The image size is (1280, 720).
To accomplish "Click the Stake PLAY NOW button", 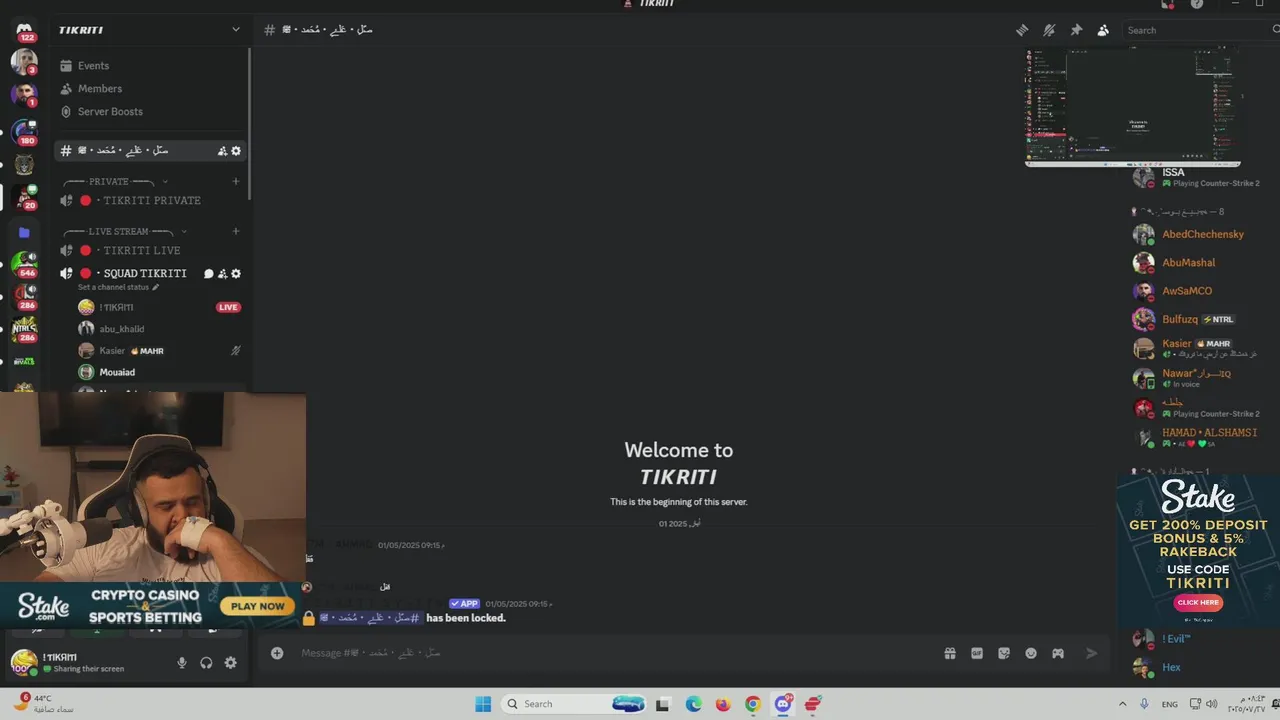I will (x=258, y=606).
